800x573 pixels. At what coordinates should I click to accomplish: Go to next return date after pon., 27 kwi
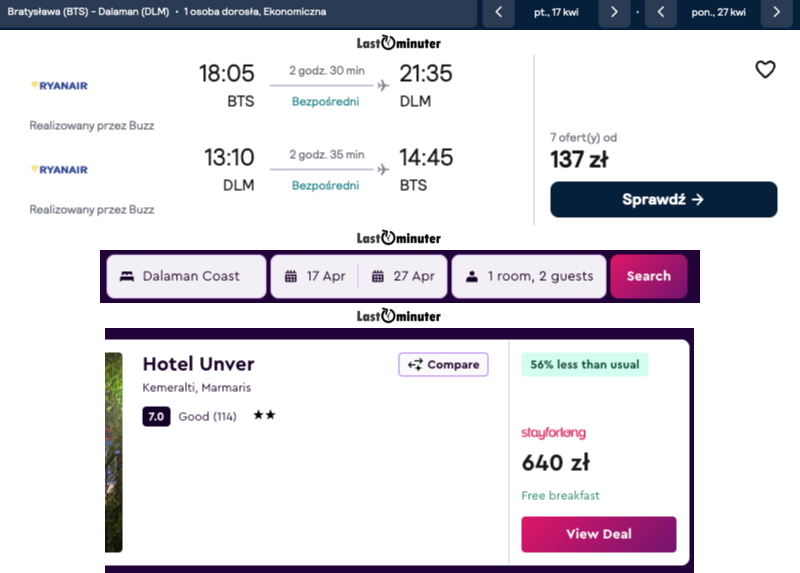coord(777,12)
